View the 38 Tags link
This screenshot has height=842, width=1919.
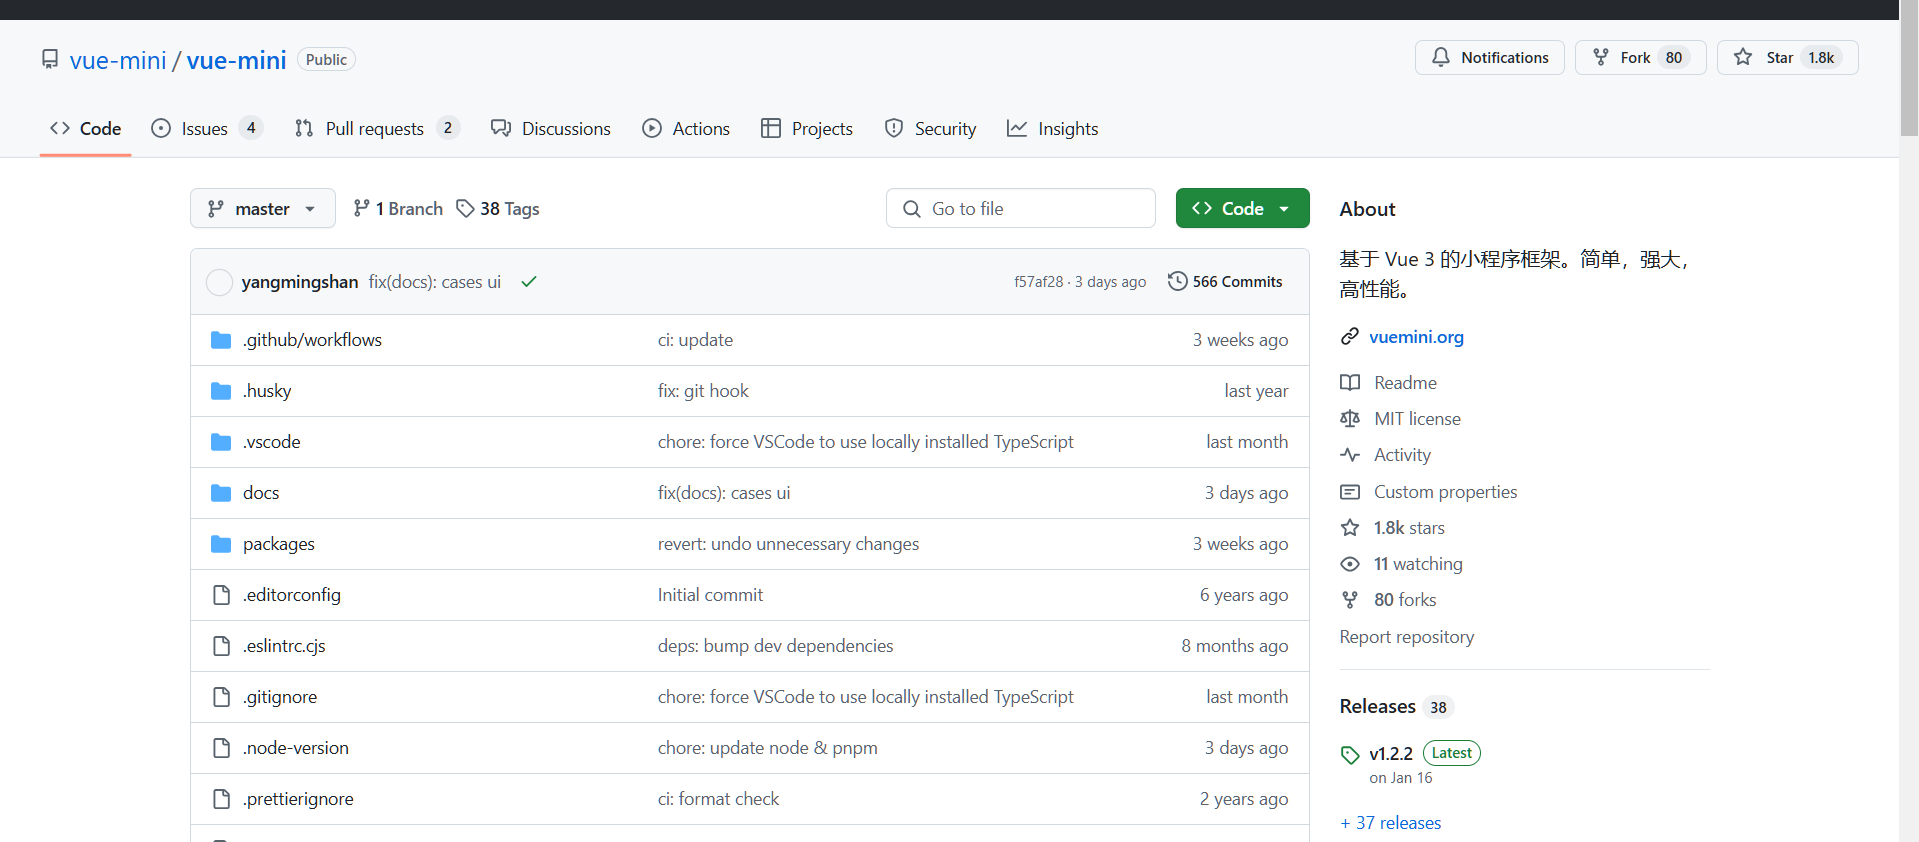[x=498, y=208]
